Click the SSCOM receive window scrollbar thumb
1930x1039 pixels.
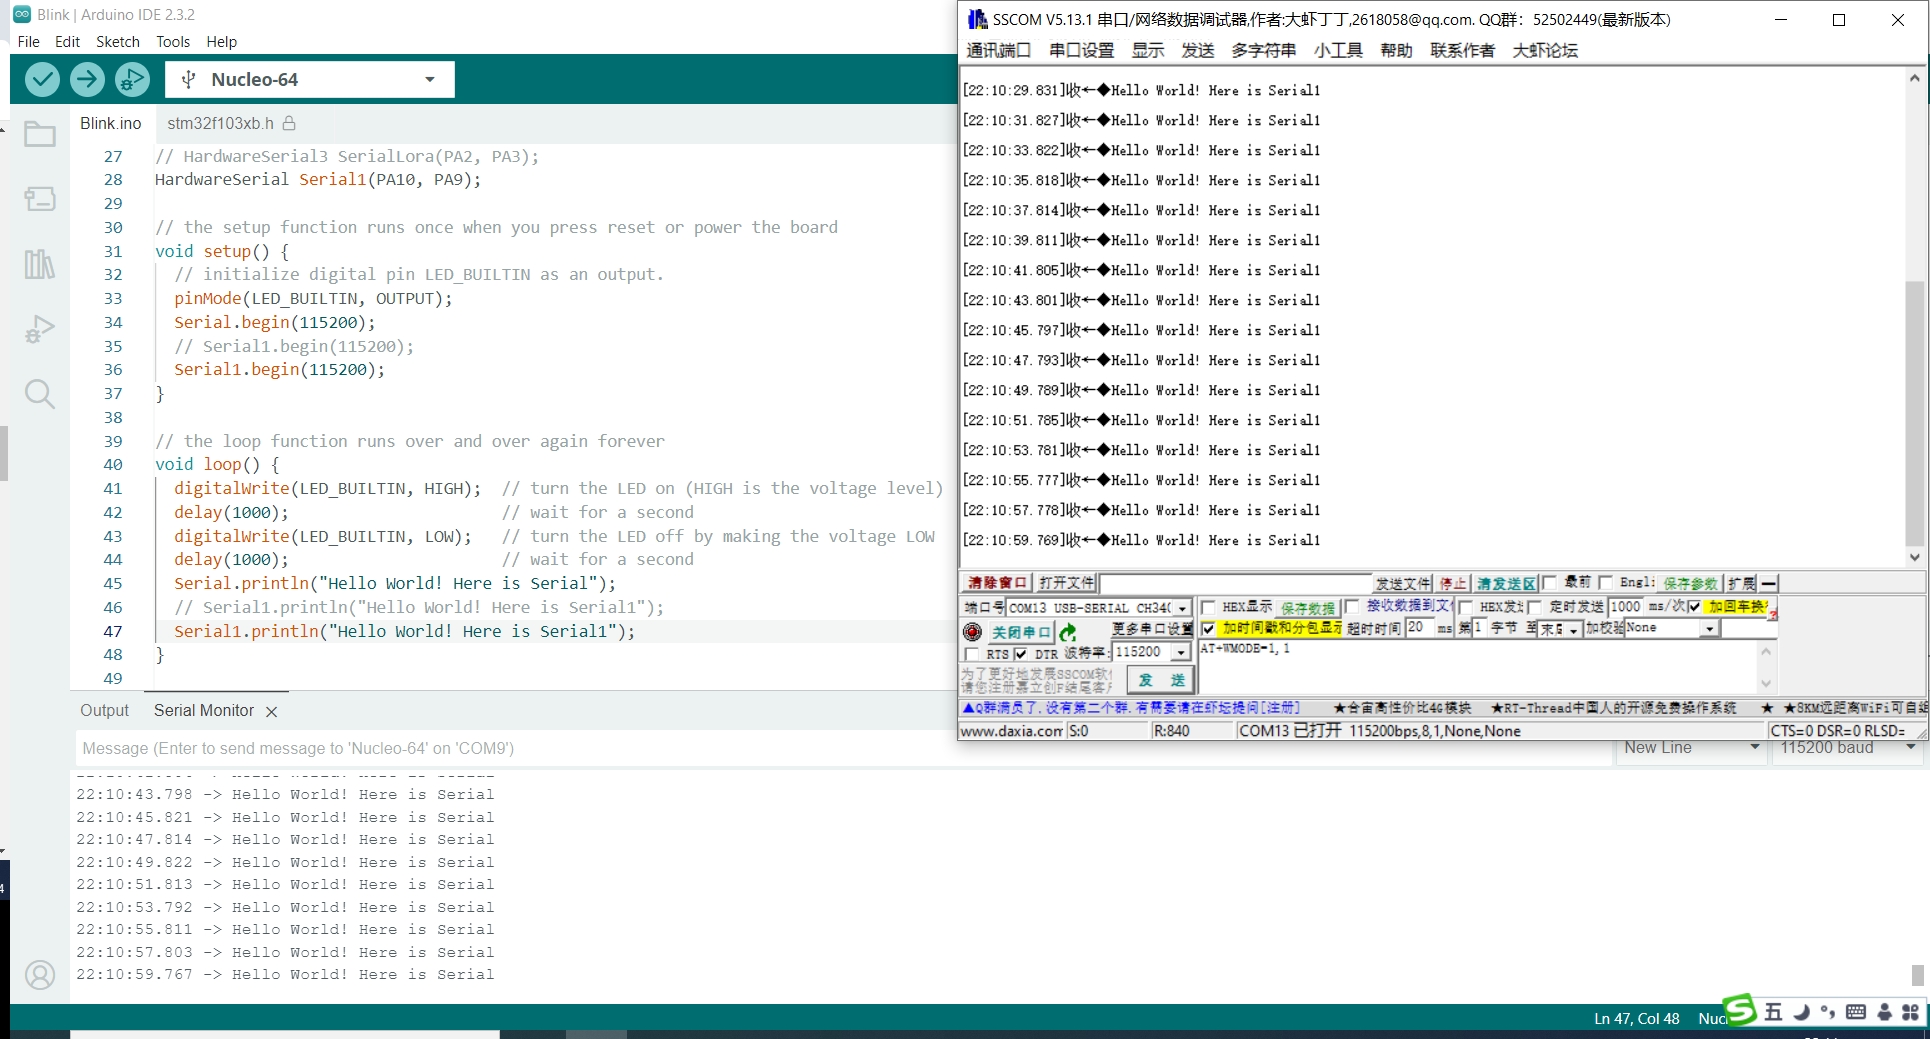1914,412
